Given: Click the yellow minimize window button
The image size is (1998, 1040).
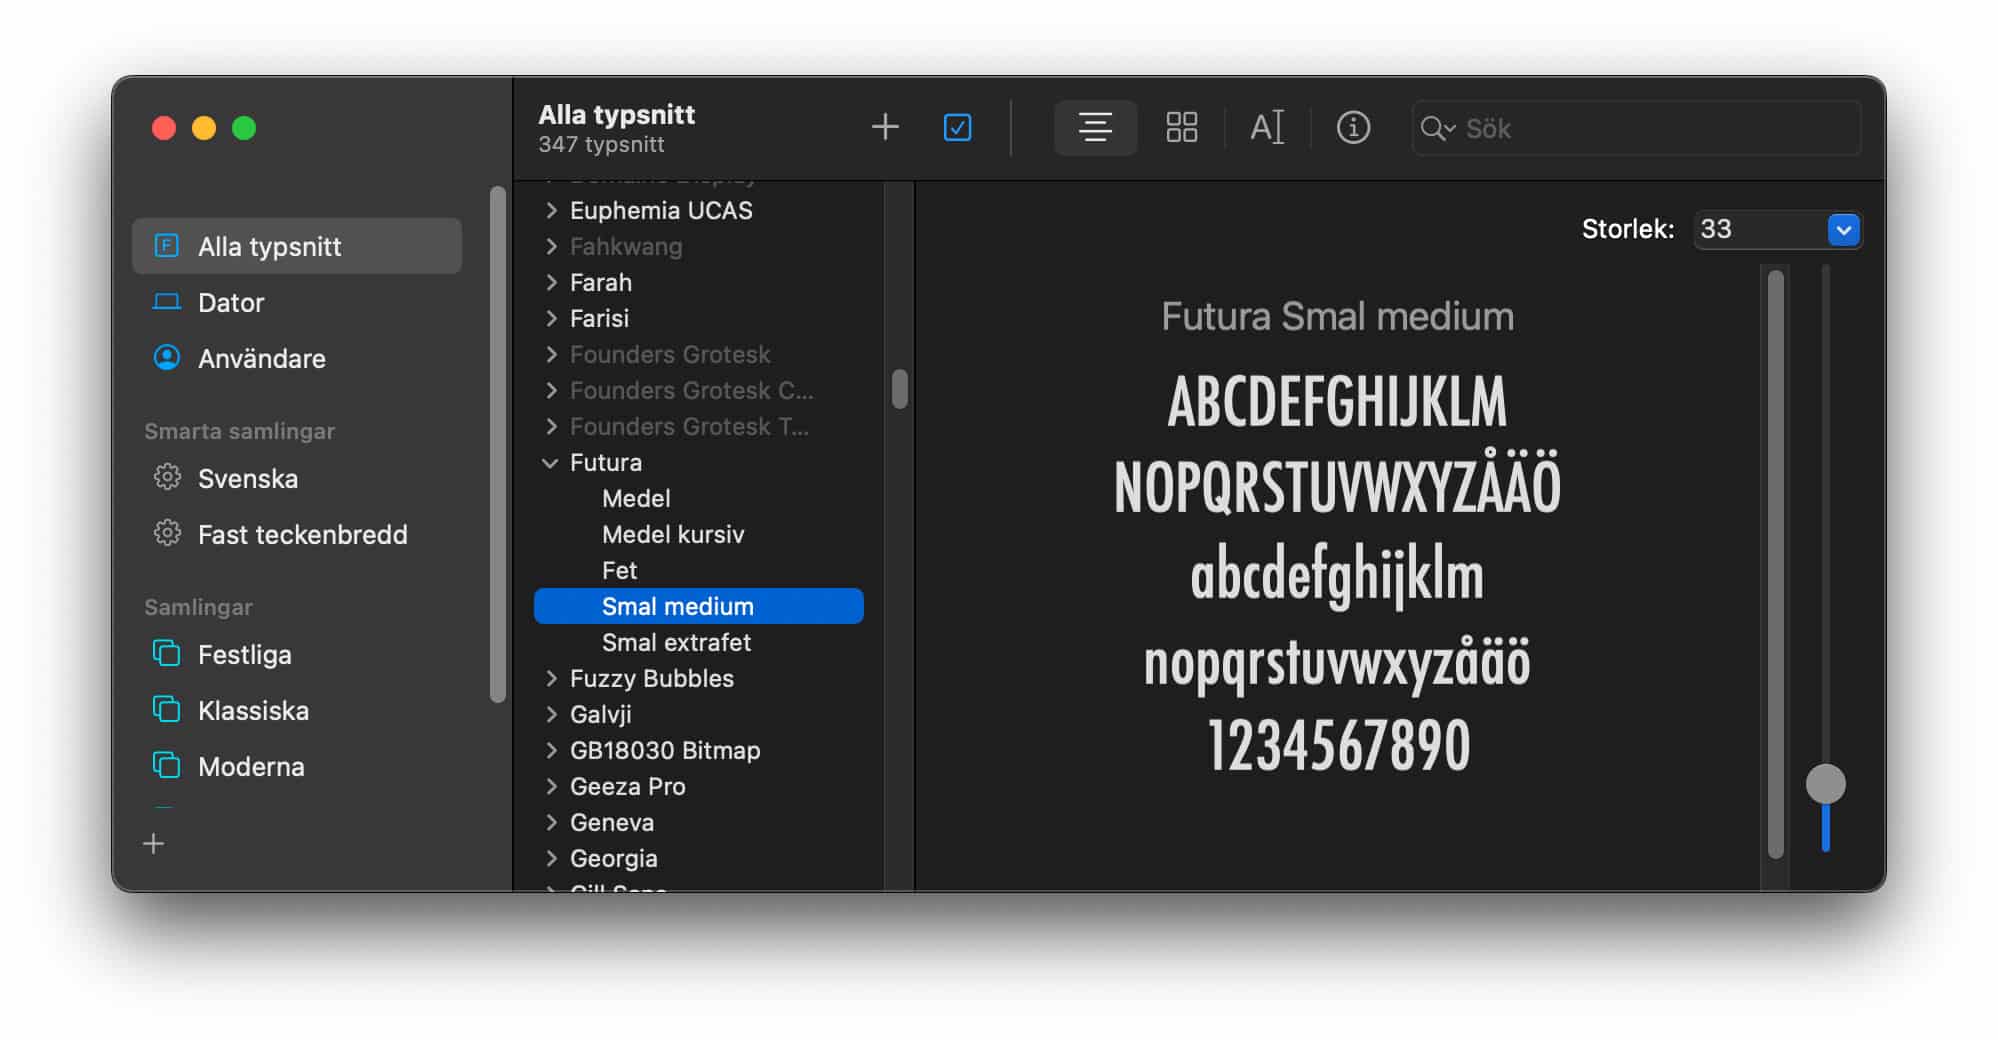Looking at the screenshot, I should (x=204, y=128).
